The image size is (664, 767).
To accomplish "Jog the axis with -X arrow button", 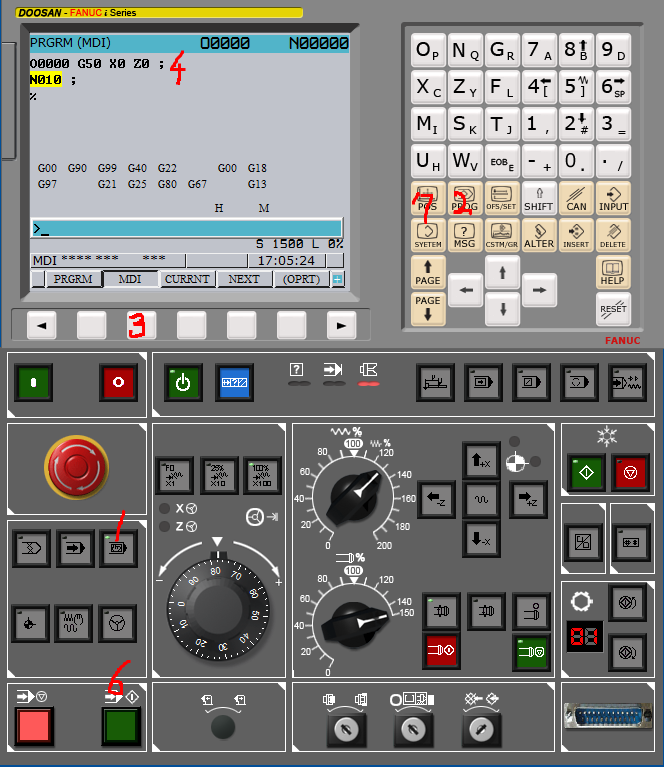I will tap(481, 539).
